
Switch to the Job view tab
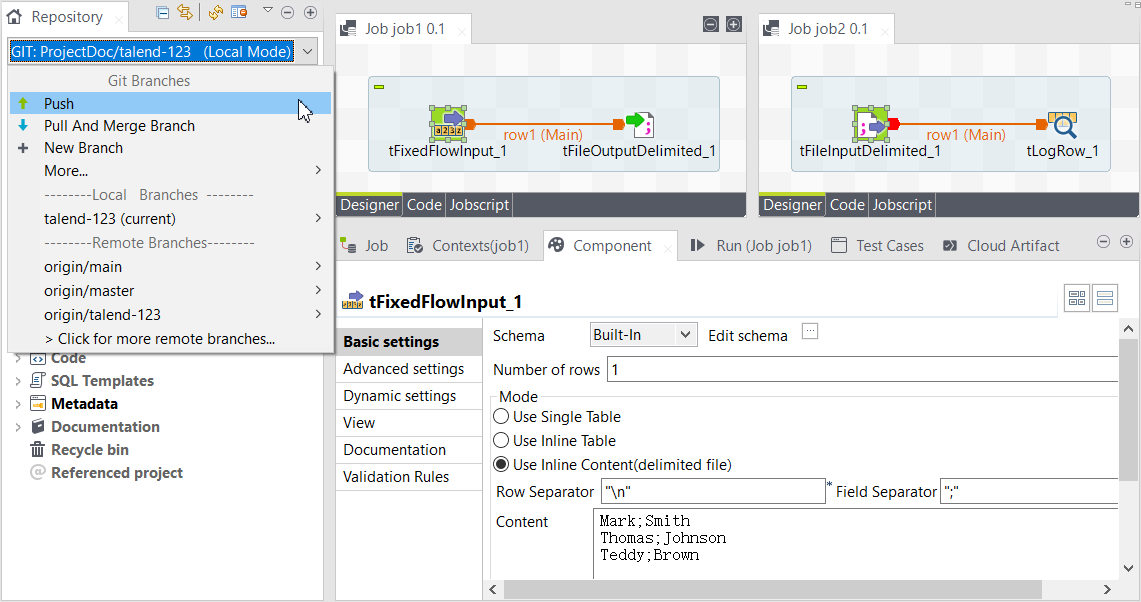(x=365, y=246)
